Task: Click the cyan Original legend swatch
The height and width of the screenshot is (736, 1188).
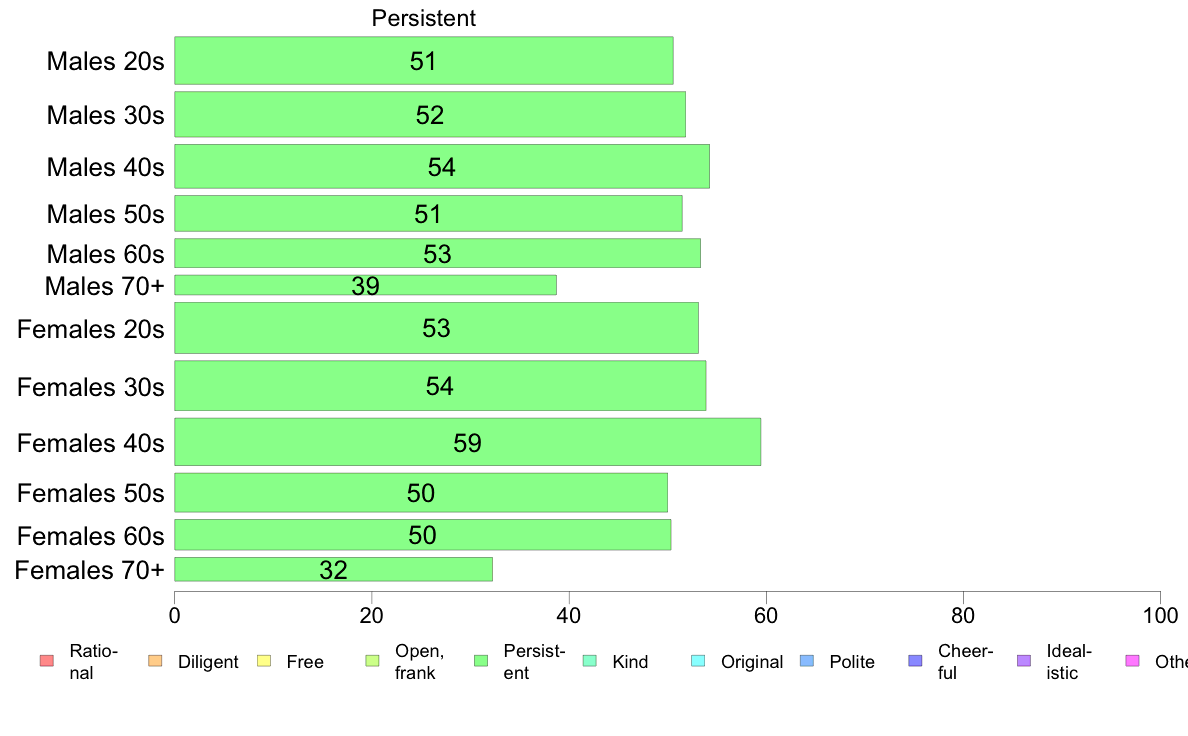Action: 699,661
